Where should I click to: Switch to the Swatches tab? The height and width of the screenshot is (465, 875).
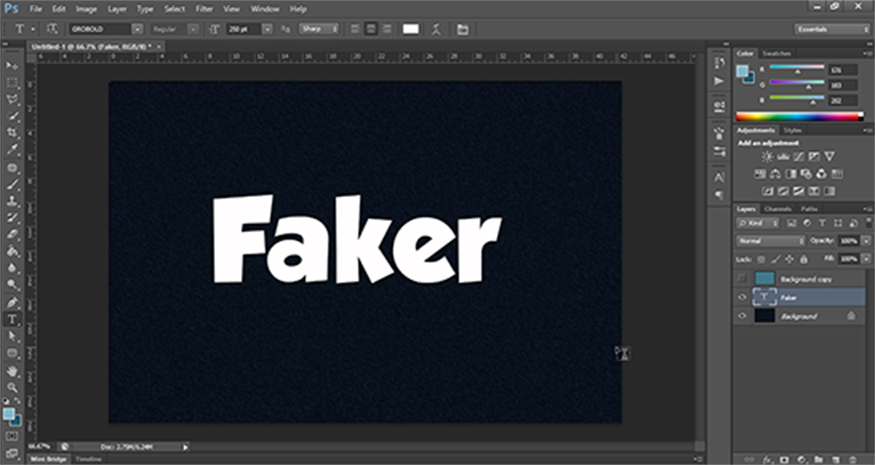pyautogui.click(x=776, y=52)
